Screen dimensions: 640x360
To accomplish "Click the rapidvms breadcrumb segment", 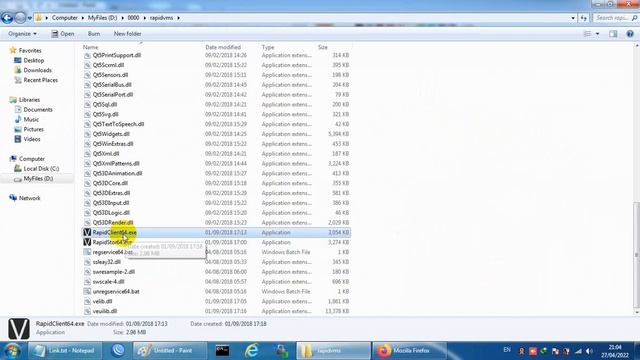I will tap(161, 18).
